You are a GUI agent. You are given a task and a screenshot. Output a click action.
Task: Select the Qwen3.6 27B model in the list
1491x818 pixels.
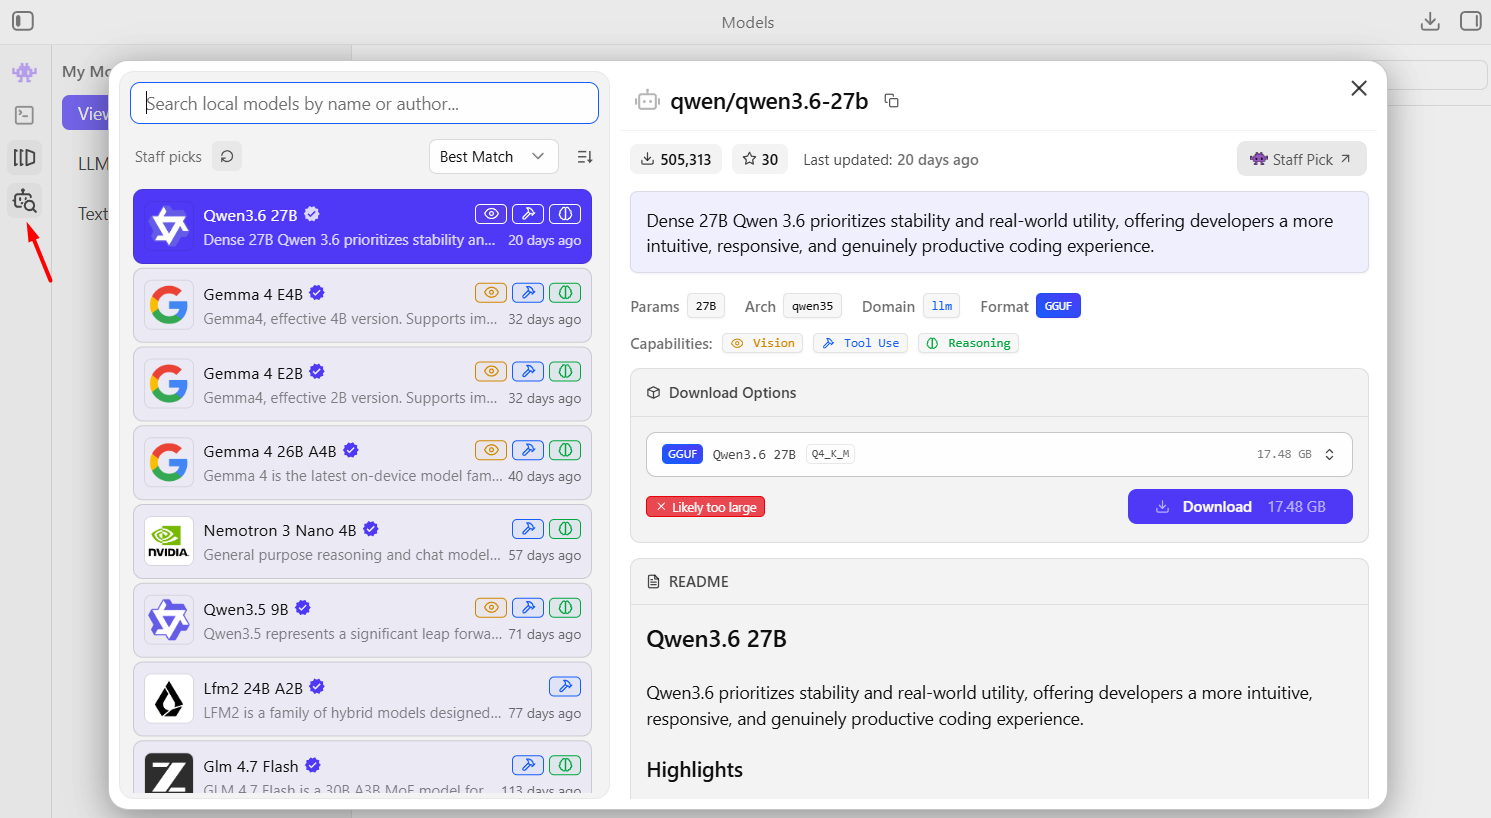362,226
